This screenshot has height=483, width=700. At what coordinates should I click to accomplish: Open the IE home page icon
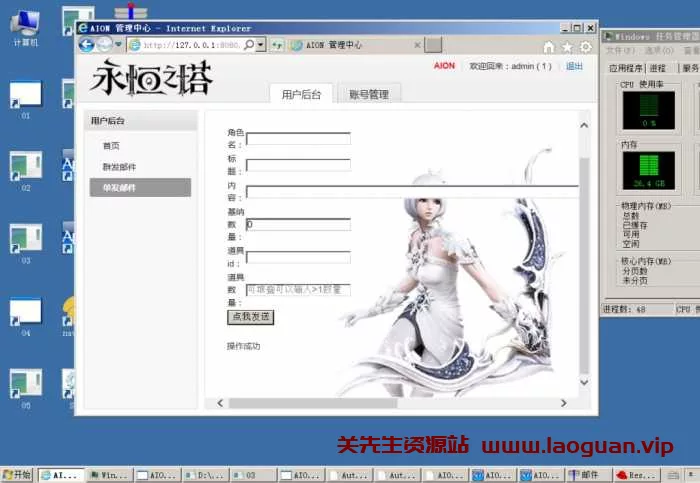(x=549, y=47)
